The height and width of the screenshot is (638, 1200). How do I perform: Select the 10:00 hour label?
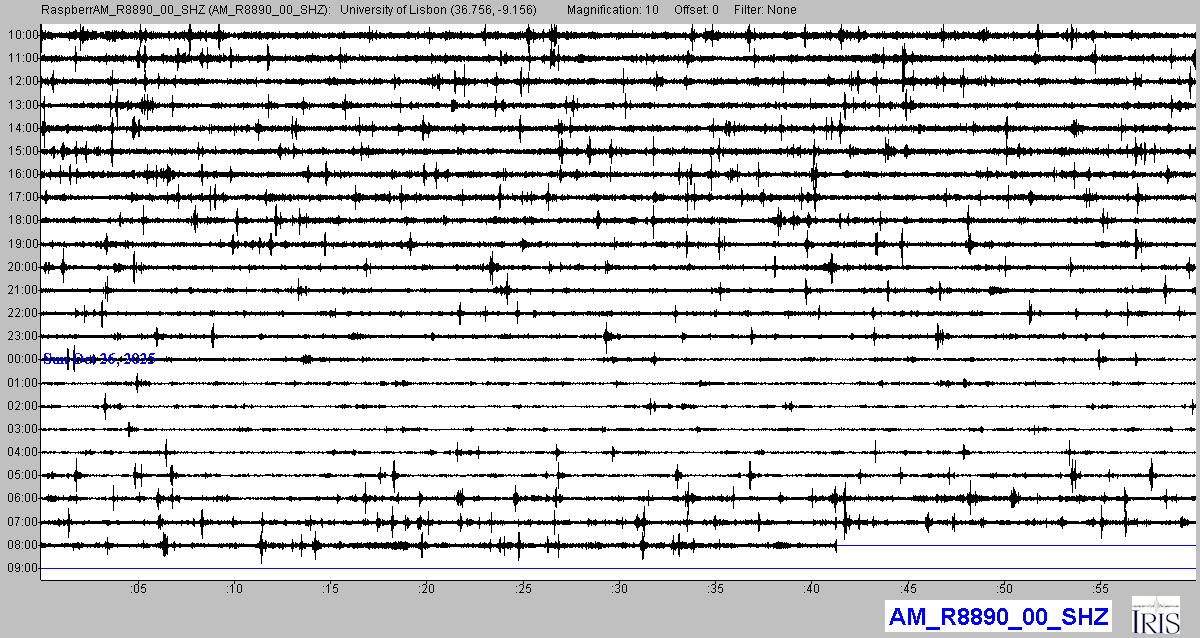point(22,35)
